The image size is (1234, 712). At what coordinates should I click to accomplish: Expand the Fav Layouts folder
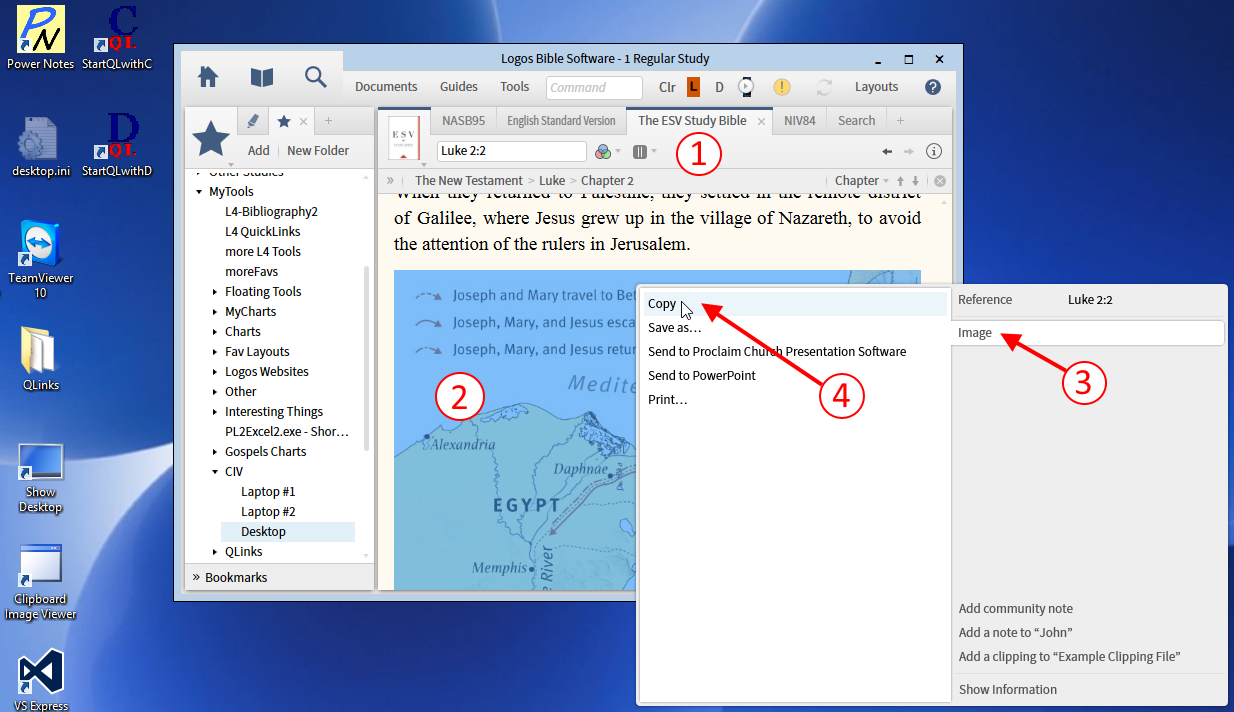click(x=215, y=352)
